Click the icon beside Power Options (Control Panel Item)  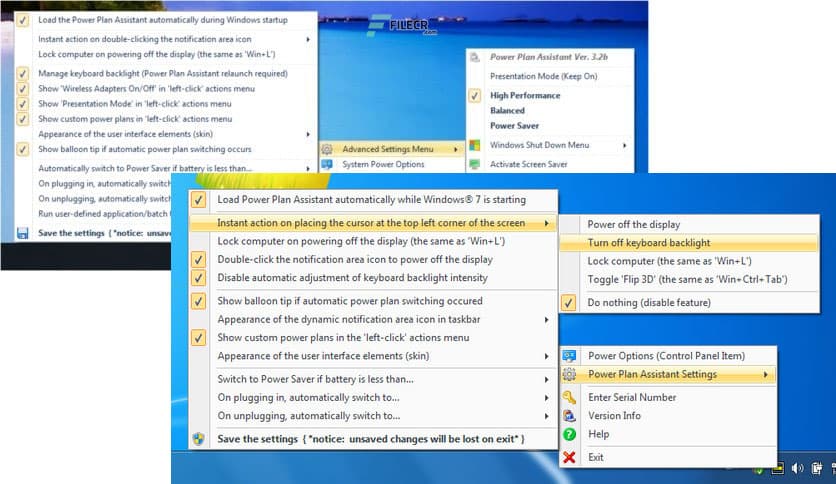[569, 356]
